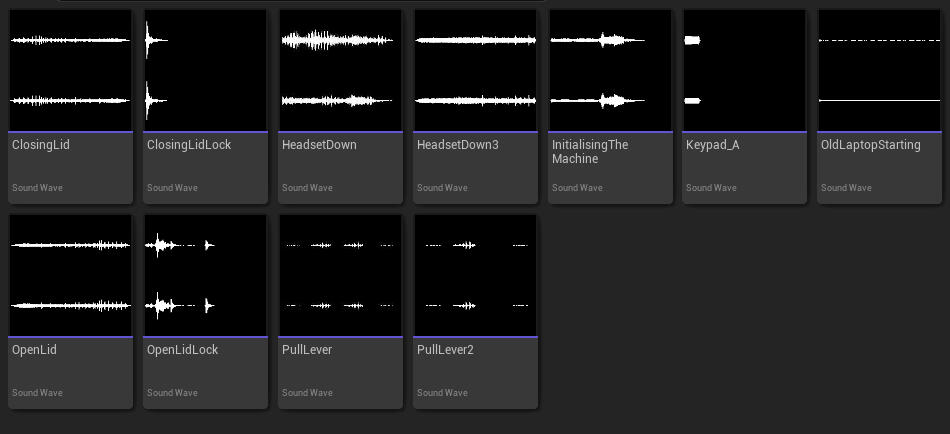Select the ClosingLid sound wave thumbnail
Viewport: 950px width, 434px height.
click(70, 70)
